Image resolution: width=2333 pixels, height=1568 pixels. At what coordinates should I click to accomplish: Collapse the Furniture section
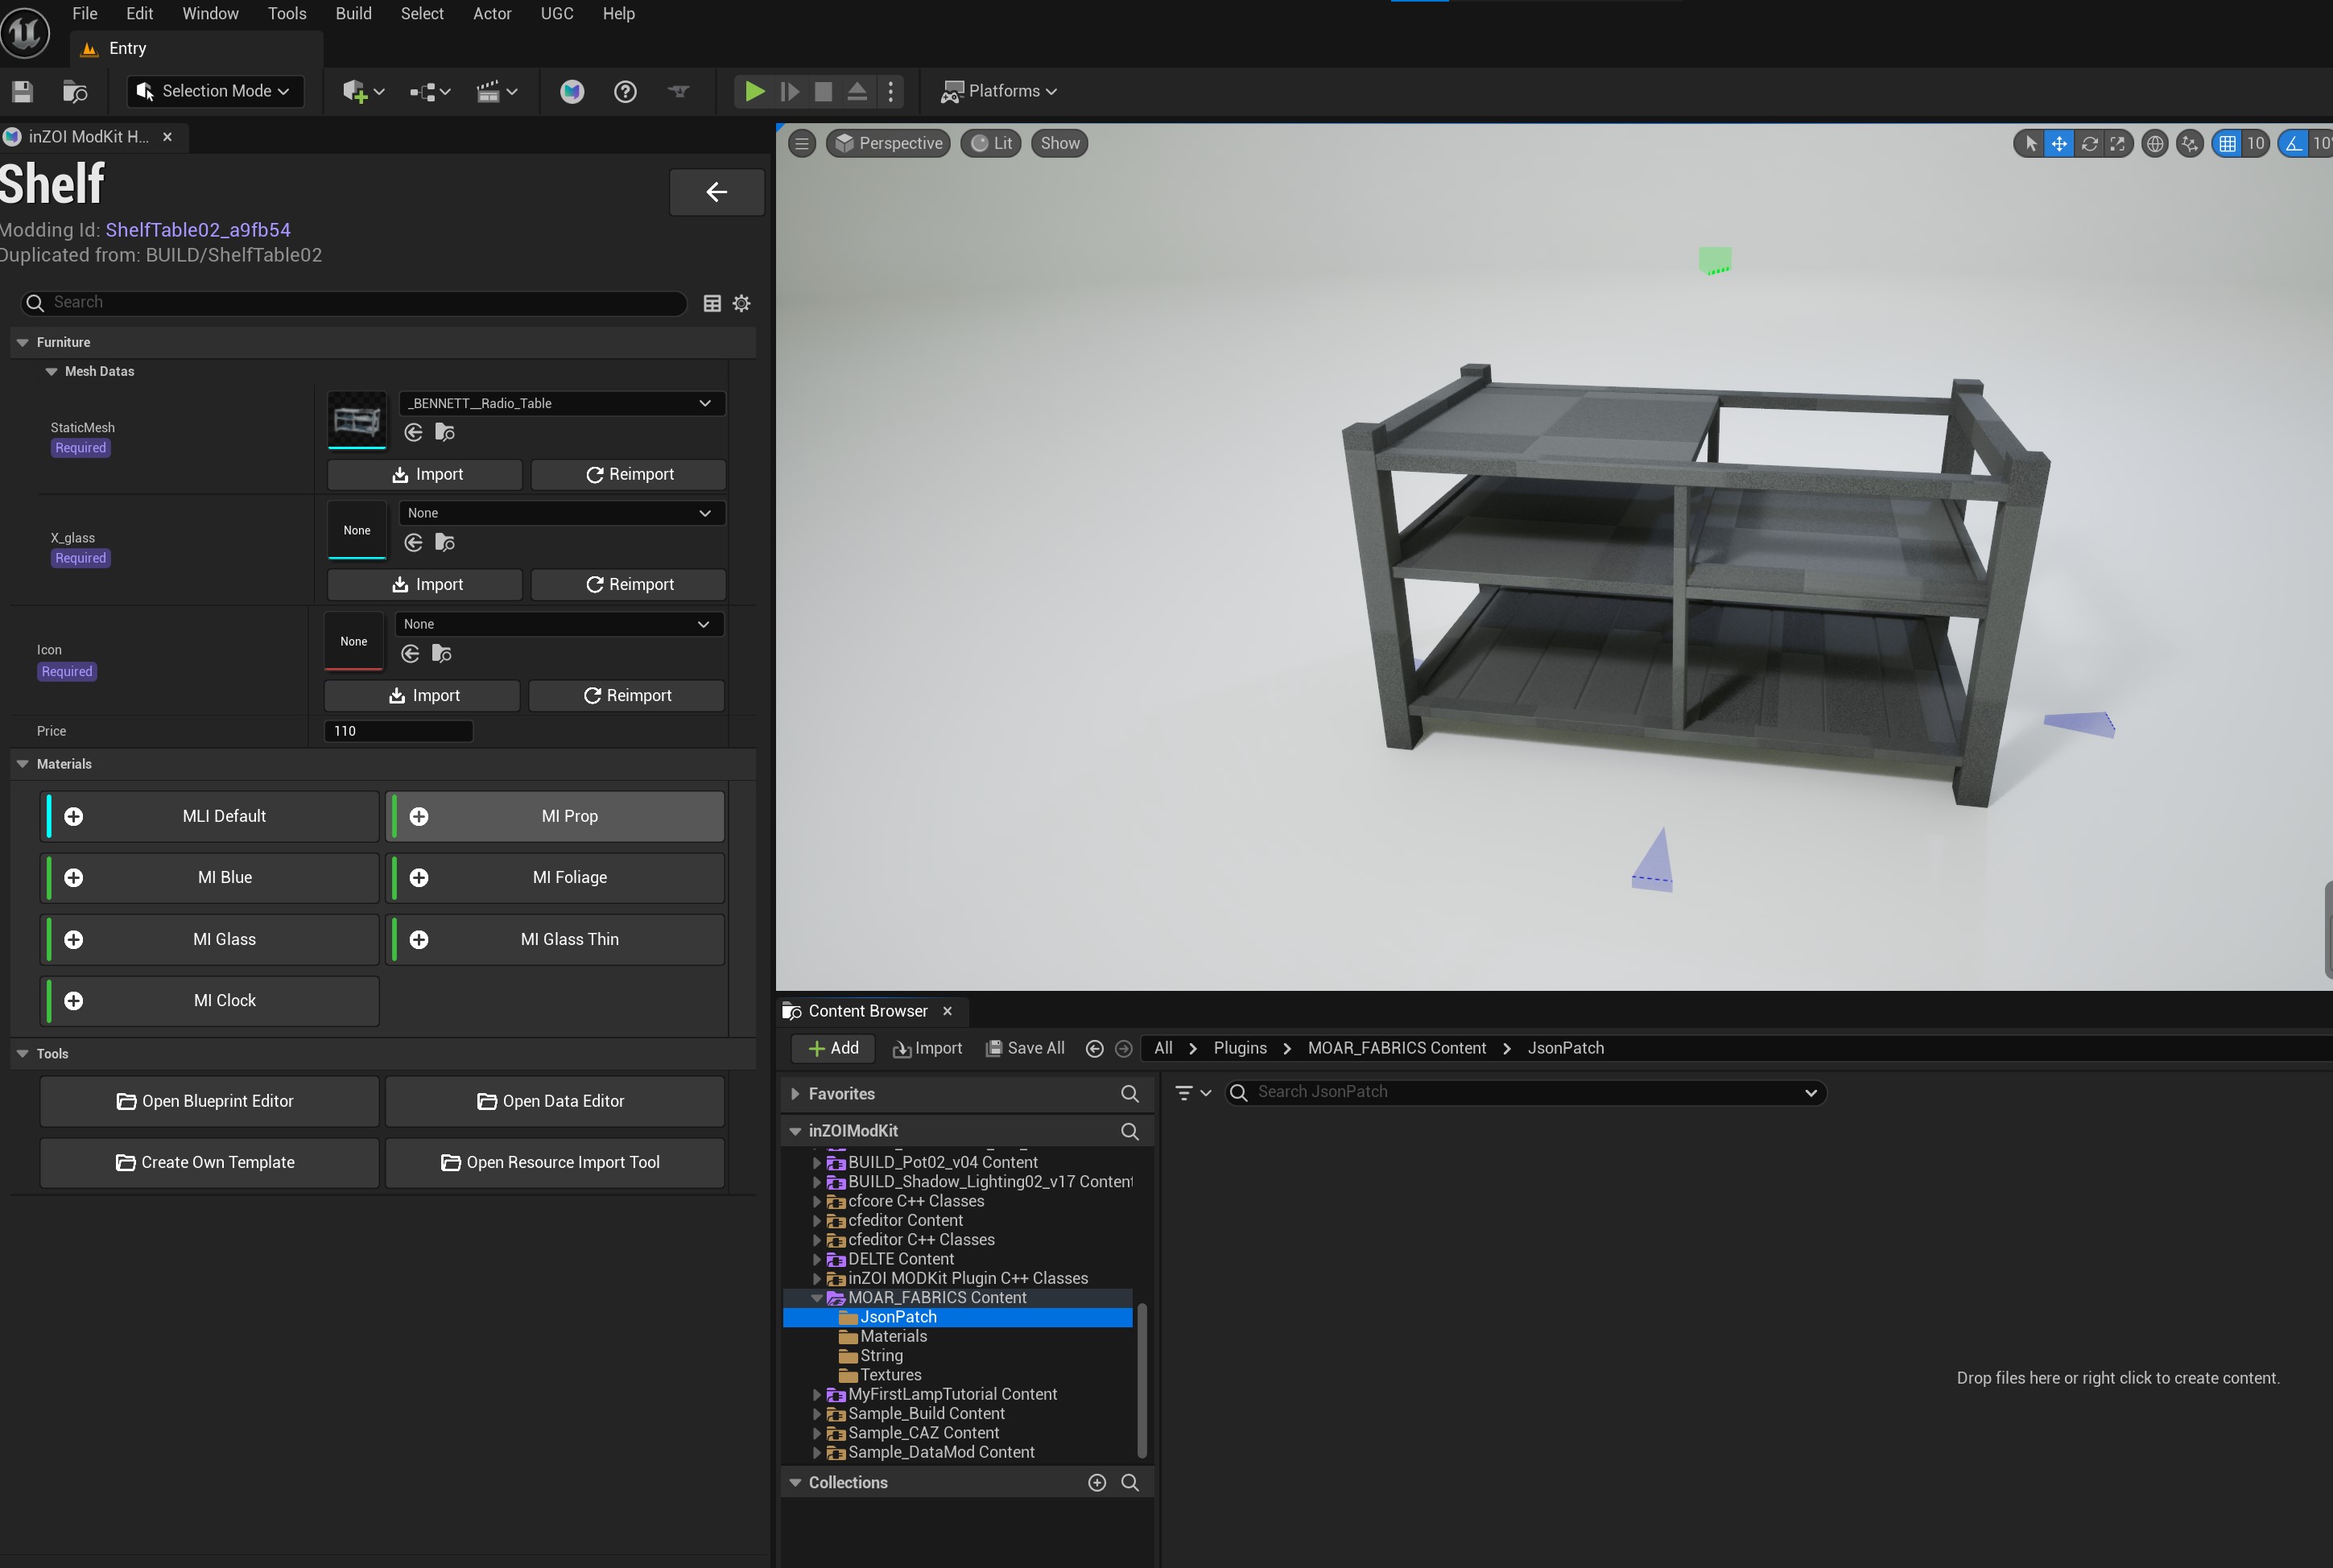(x=22, y=343)
